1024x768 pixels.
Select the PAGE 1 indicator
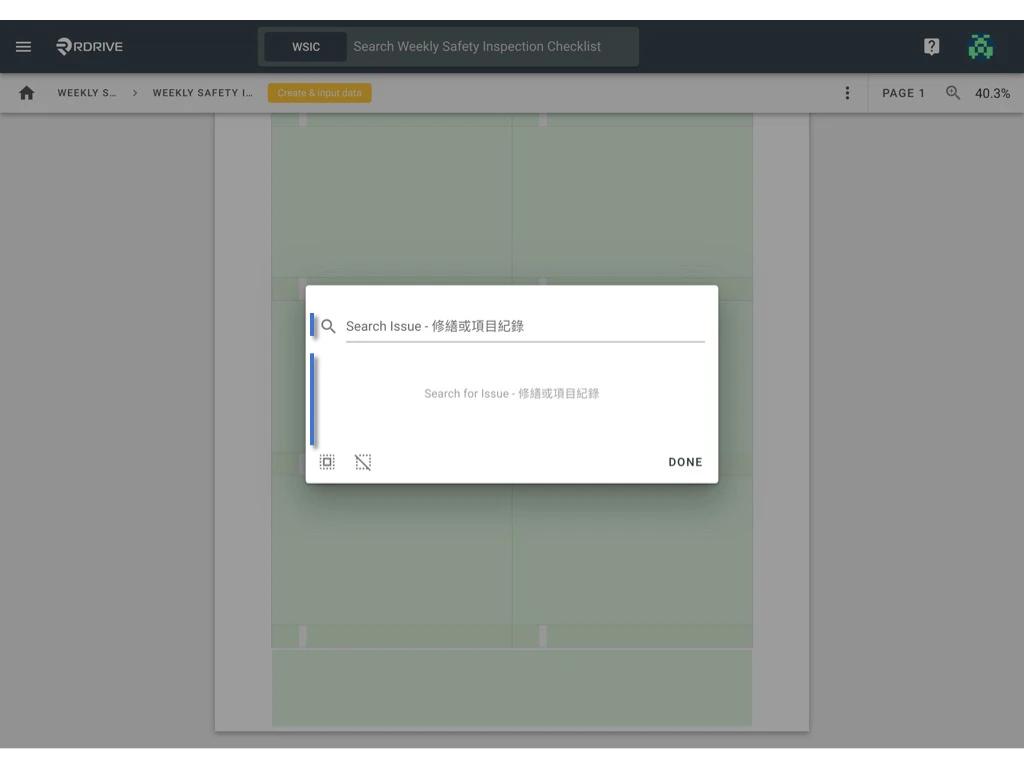[x=903, y=92]
